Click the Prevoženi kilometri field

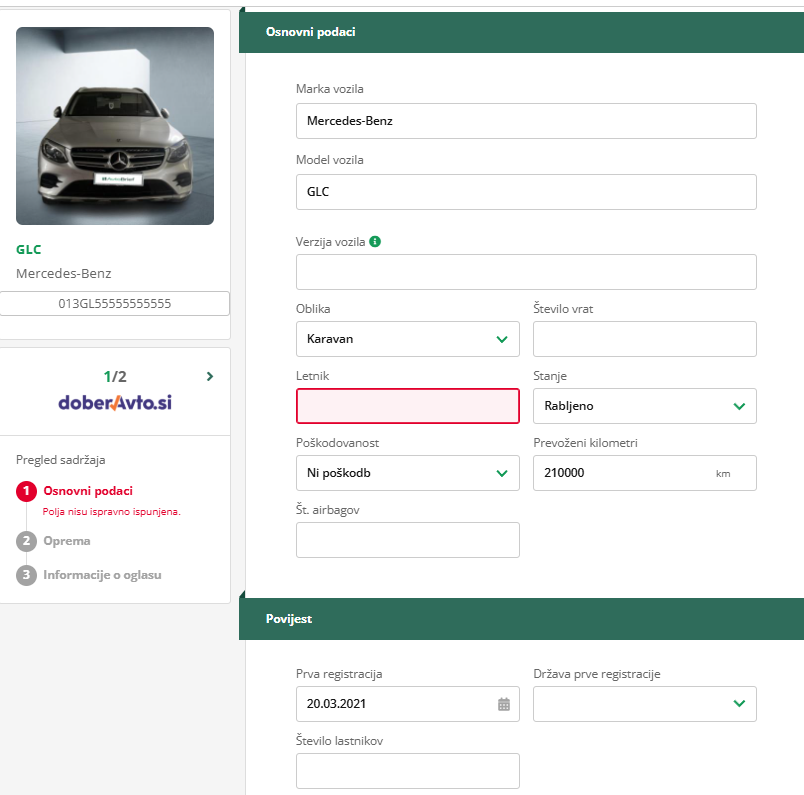[620, 473]
